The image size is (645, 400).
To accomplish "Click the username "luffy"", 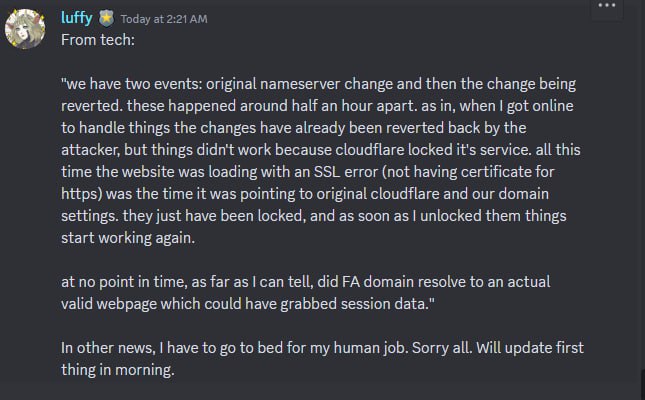I will tap(77, 18).
